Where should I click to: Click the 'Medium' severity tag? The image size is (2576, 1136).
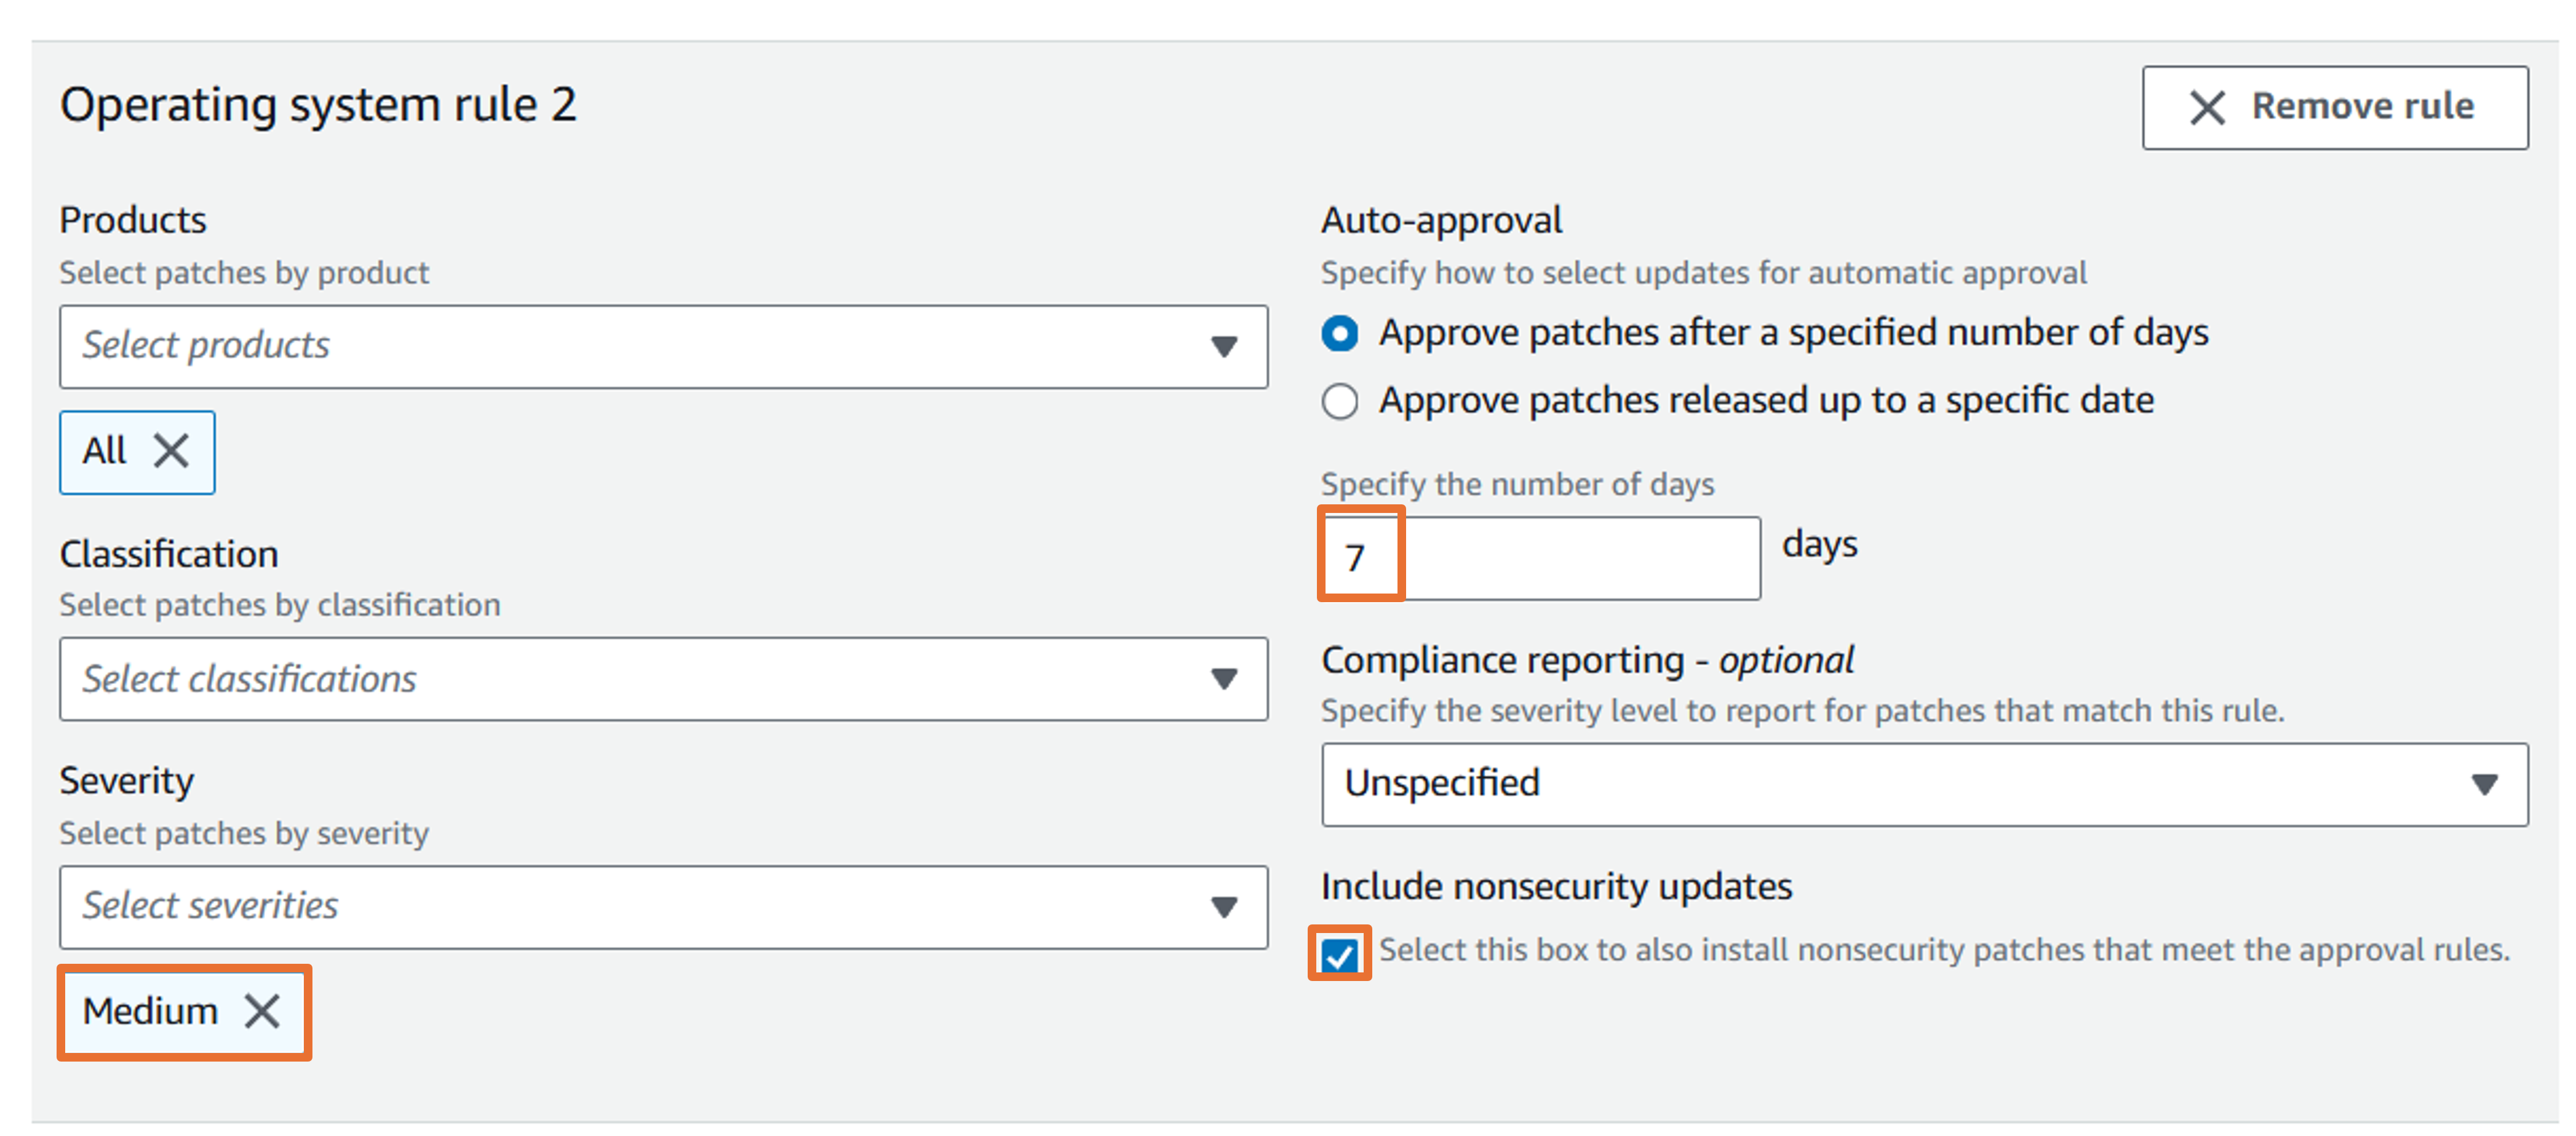click(150, 1011)
